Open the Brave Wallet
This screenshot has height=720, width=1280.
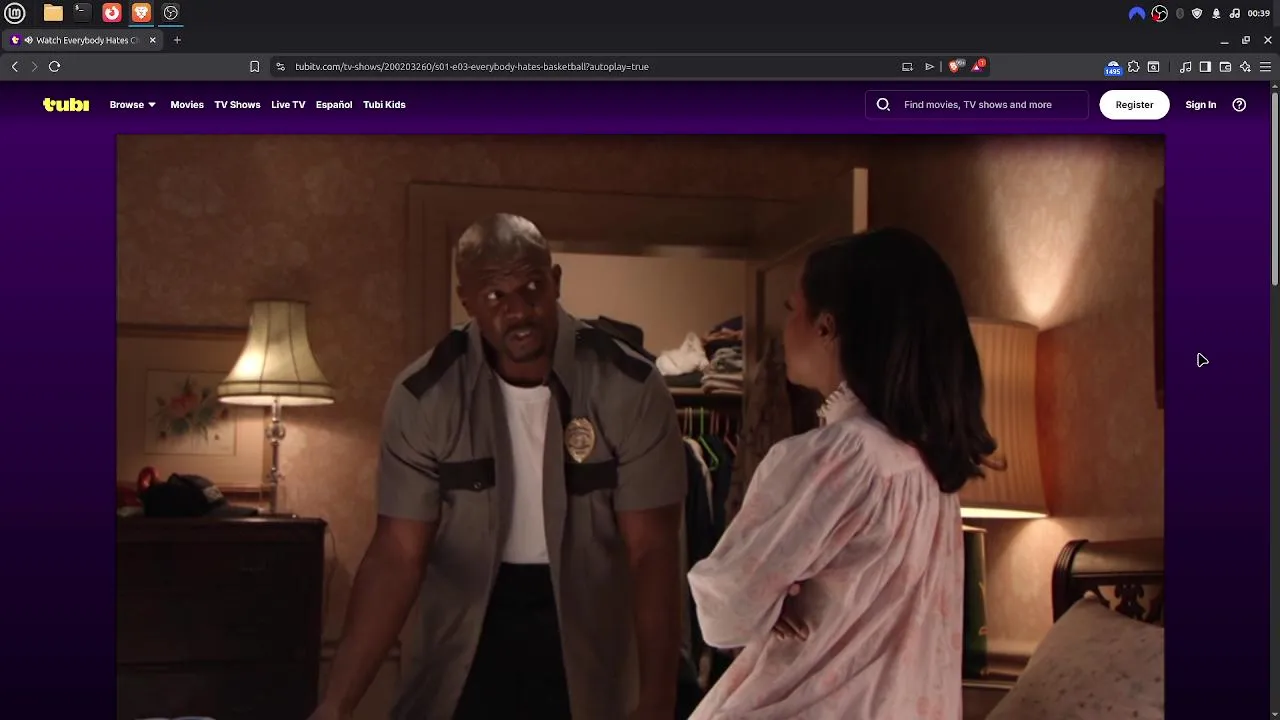[1225, 66]
